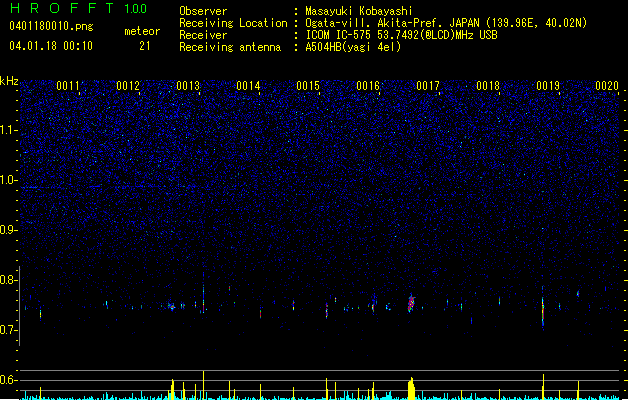Viewport: 629px width, 400px height.
Task: Click the Receiving Location label
Action: (x=233, y=23)
